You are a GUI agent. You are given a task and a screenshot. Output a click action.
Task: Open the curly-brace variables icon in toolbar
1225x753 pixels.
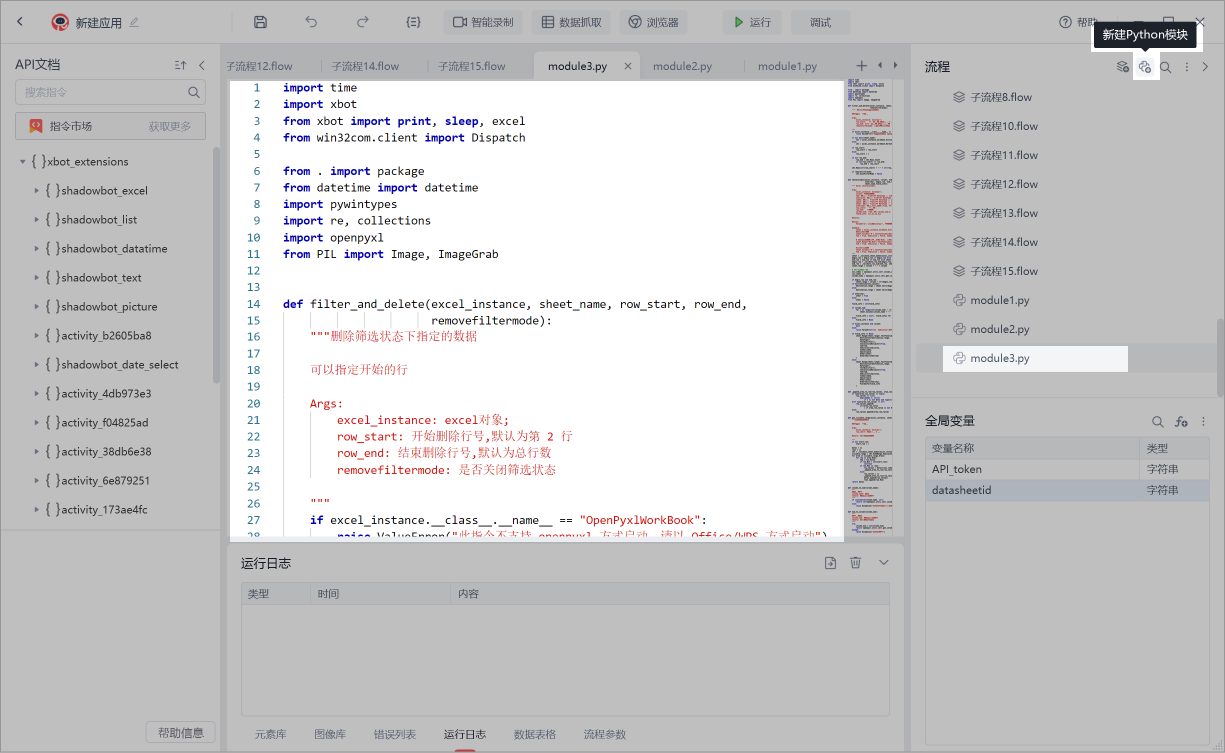pyautogui.click(x=413, y=22)
